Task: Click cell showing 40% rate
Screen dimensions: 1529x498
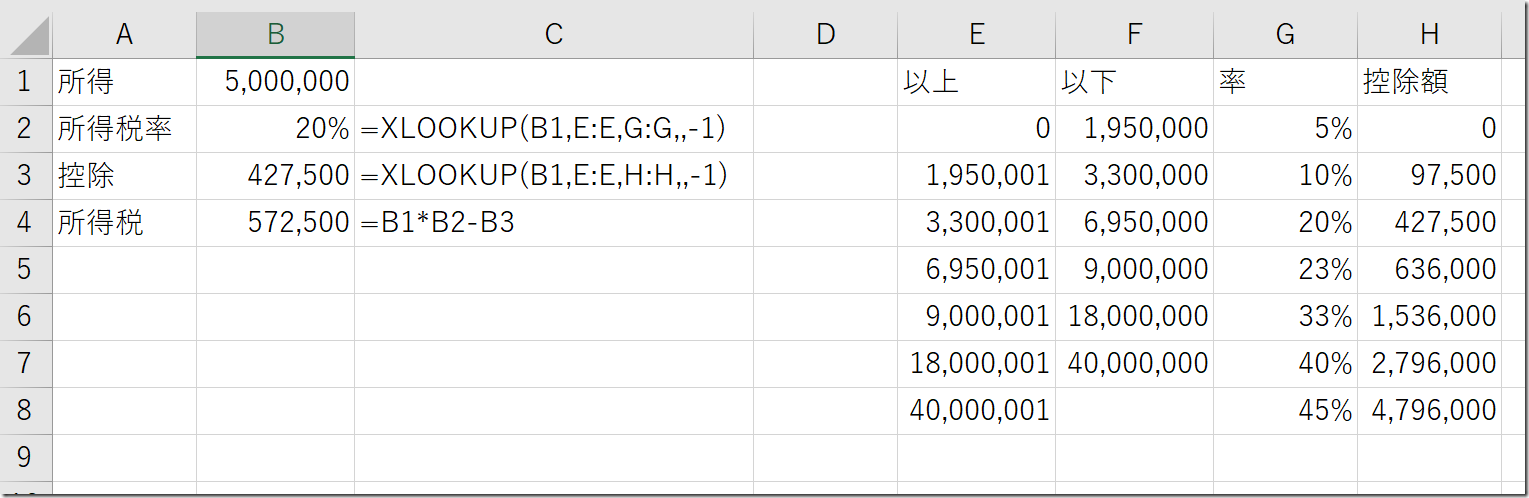Action: click(1285, 364)
